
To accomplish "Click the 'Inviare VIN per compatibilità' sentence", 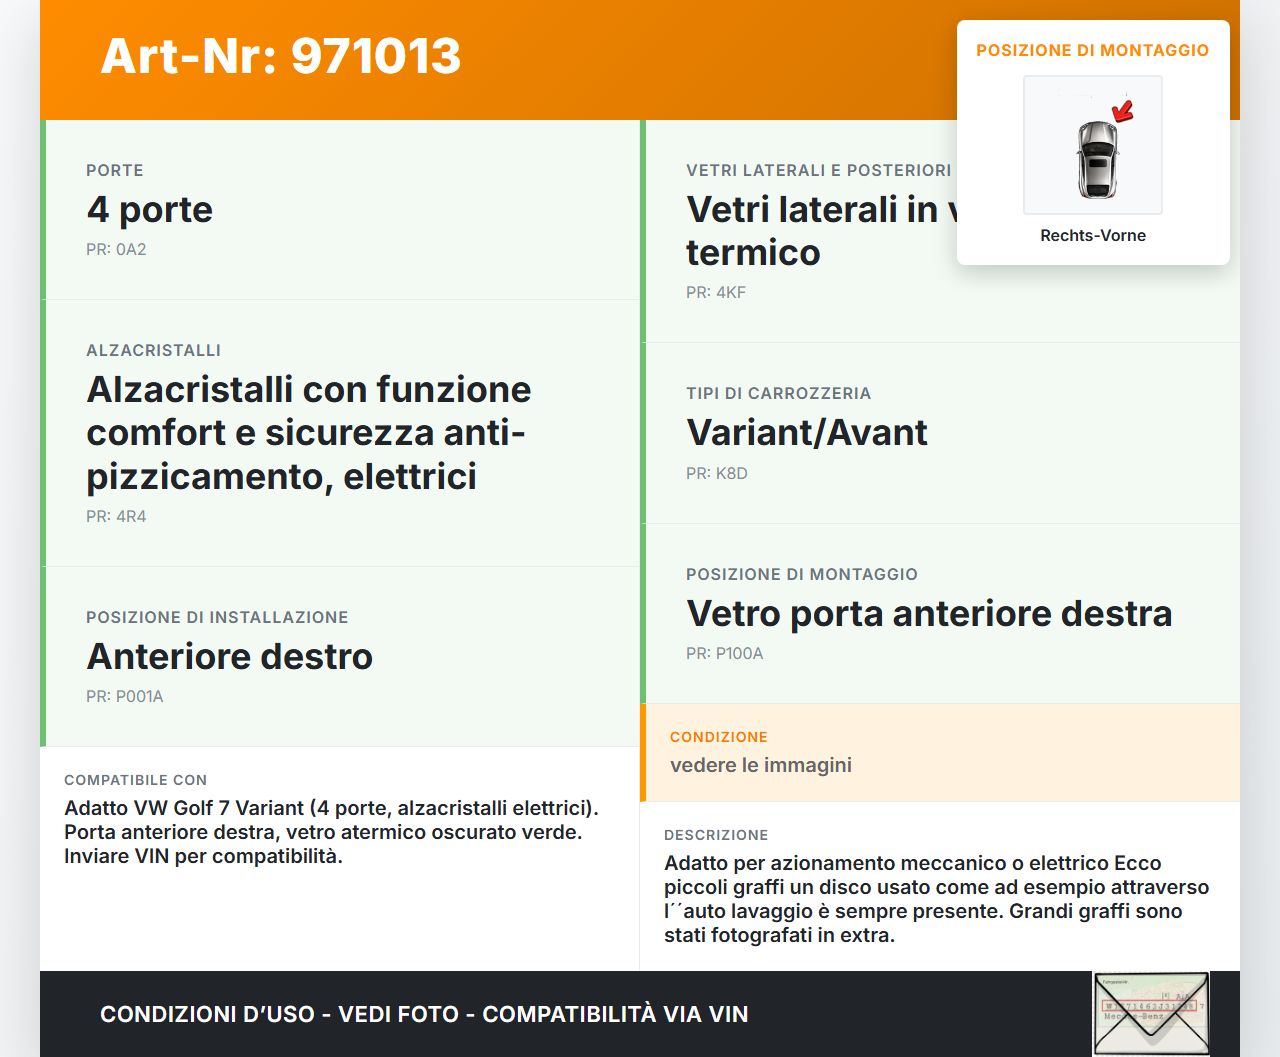I will [203, 857].
